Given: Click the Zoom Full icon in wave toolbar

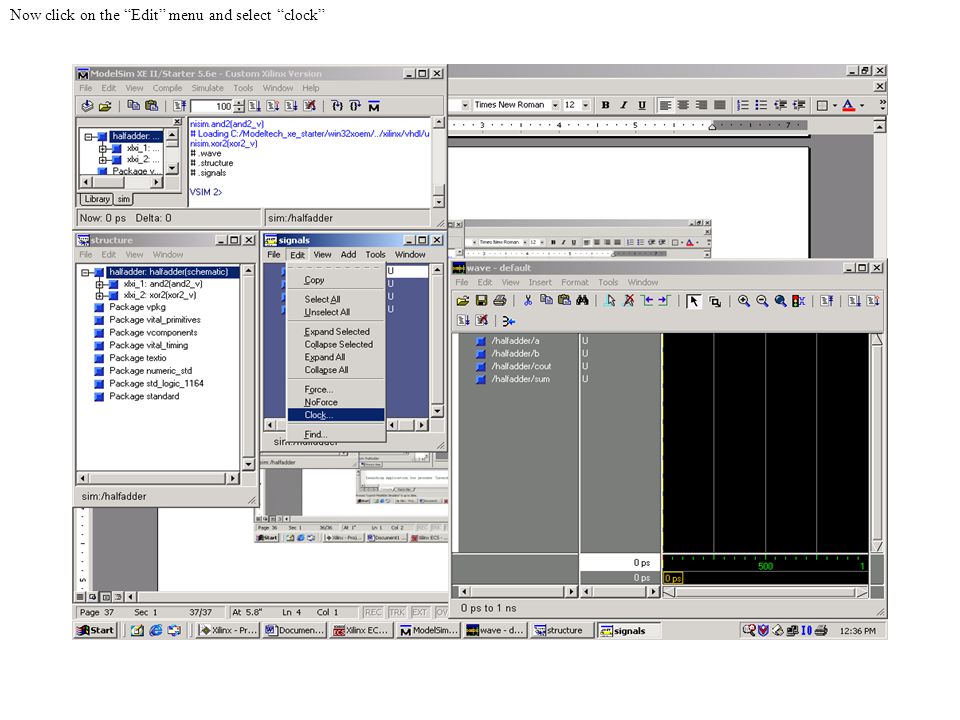Looking at the screenshot, I should (x=780, y=301).
